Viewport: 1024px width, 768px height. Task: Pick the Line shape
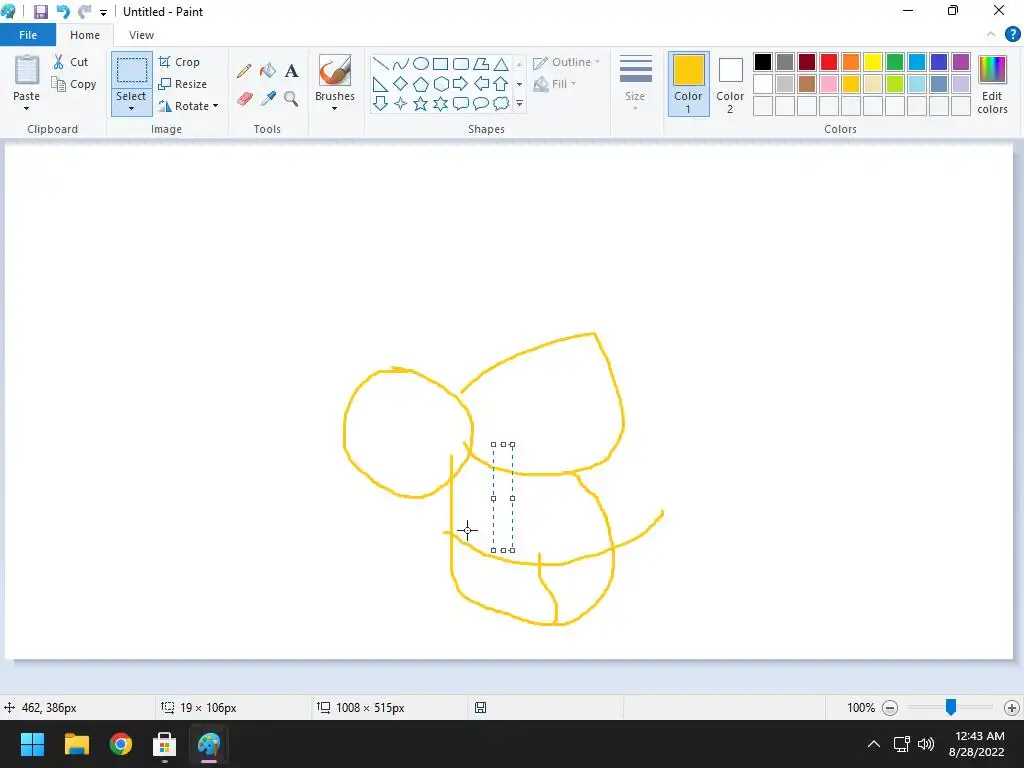pos(381,63)
